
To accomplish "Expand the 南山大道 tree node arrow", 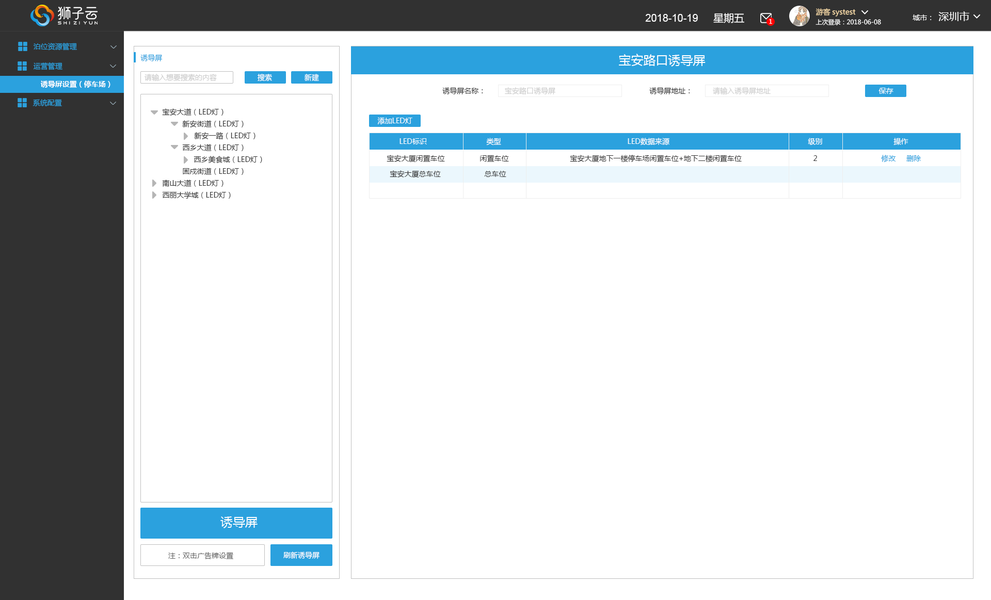I will coord(154,183).
